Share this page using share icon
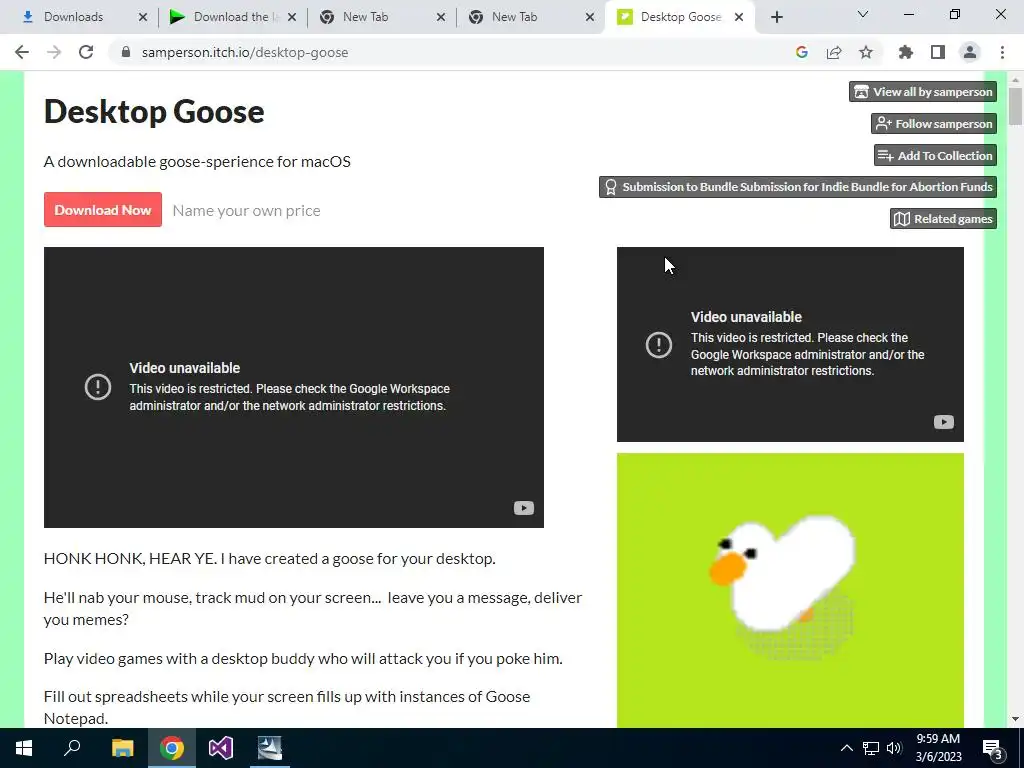1024x768 pixels. 834,52
